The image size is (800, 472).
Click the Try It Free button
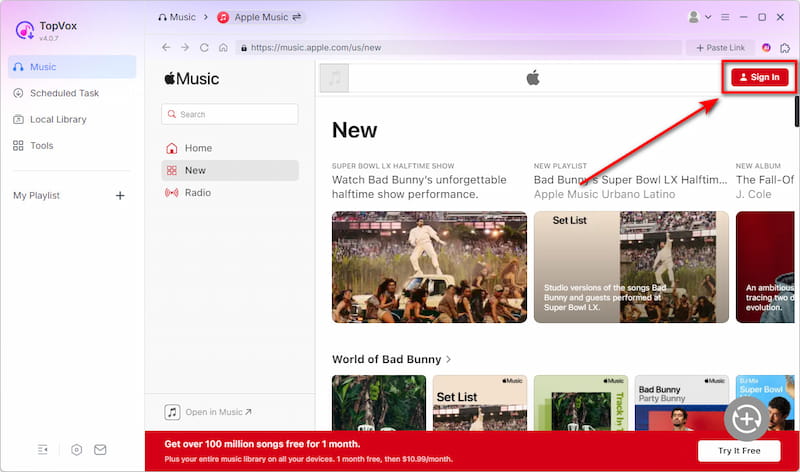(x=739, y=451)
